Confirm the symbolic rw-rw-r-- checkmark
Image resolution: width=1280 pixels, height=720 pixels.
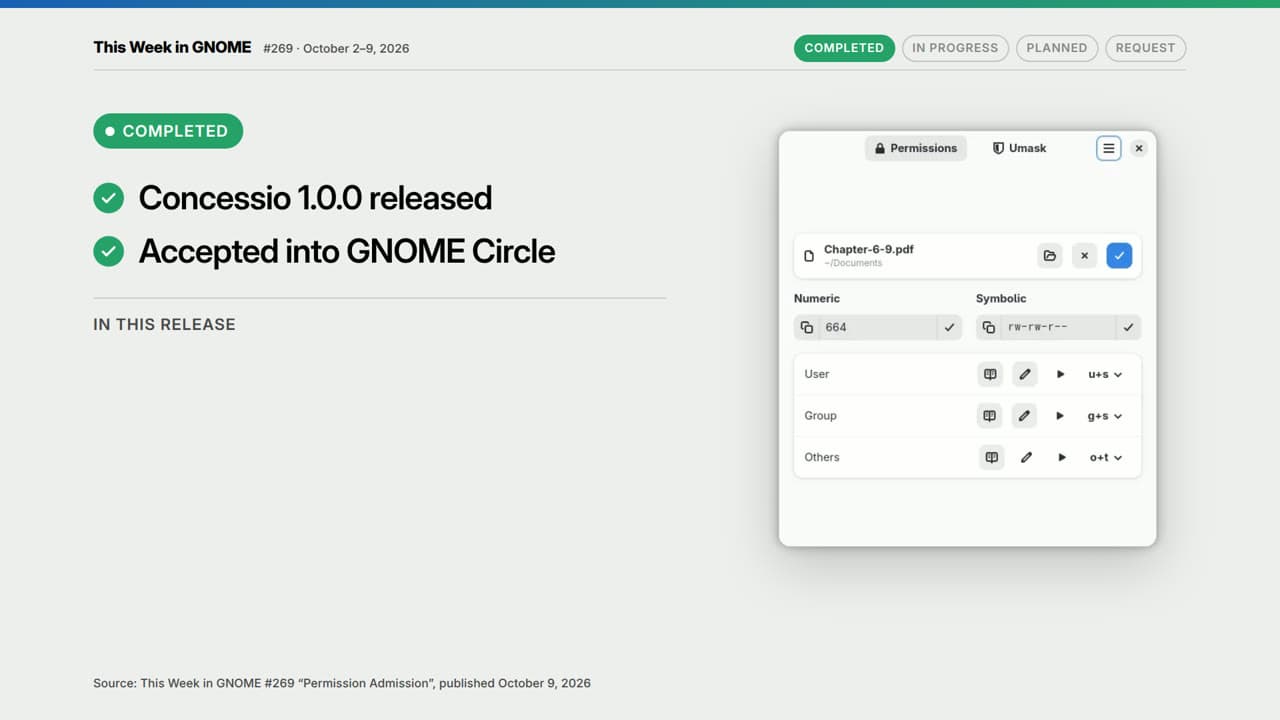tap(1128, 327)
